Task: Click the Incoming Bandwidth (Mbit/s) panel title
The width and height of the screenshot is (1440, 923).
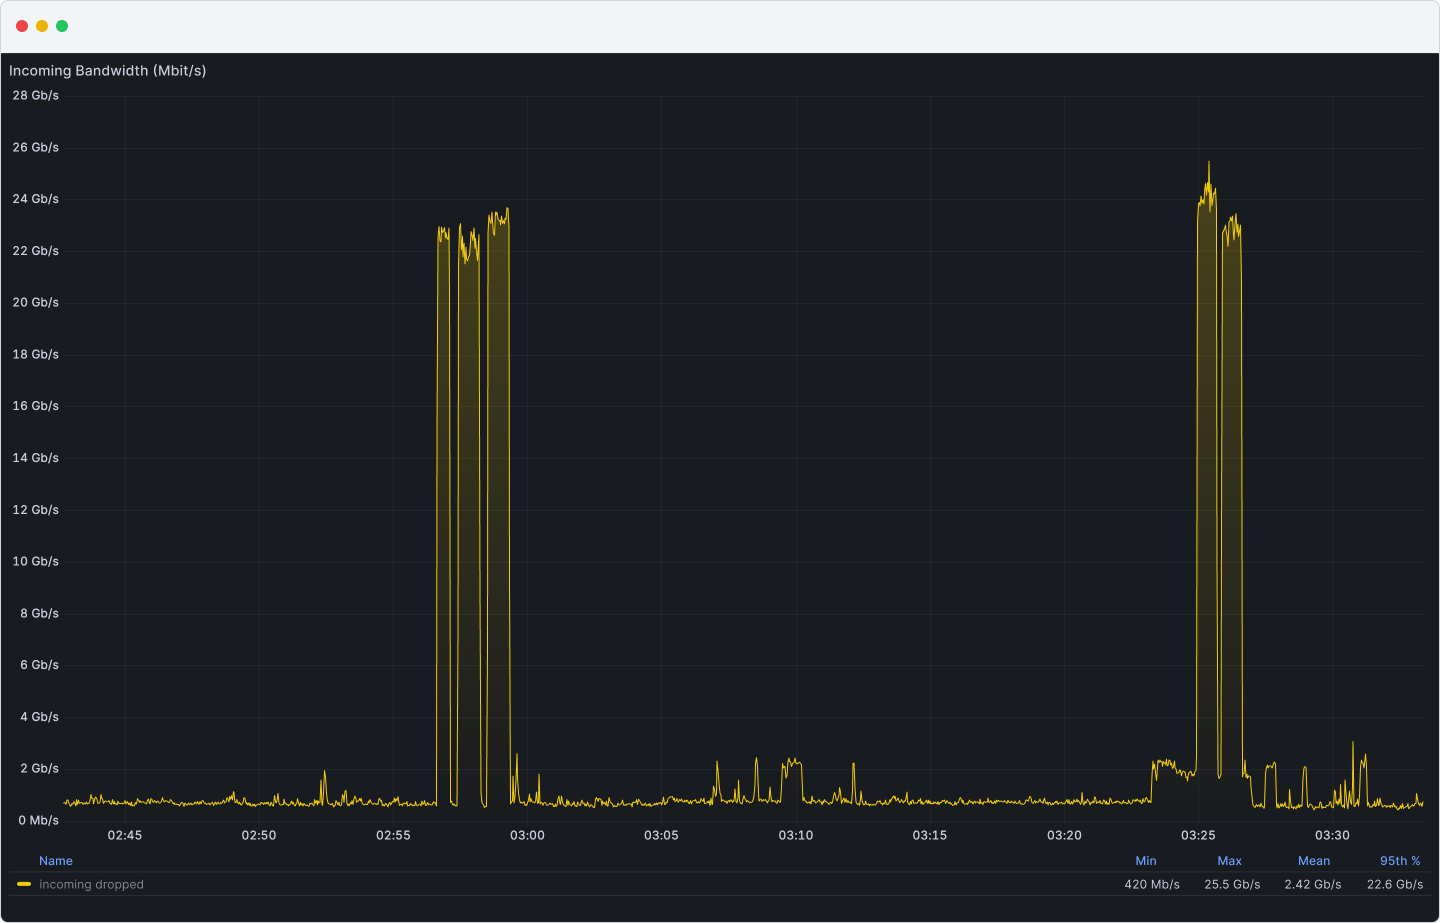Action: (107, 71)
